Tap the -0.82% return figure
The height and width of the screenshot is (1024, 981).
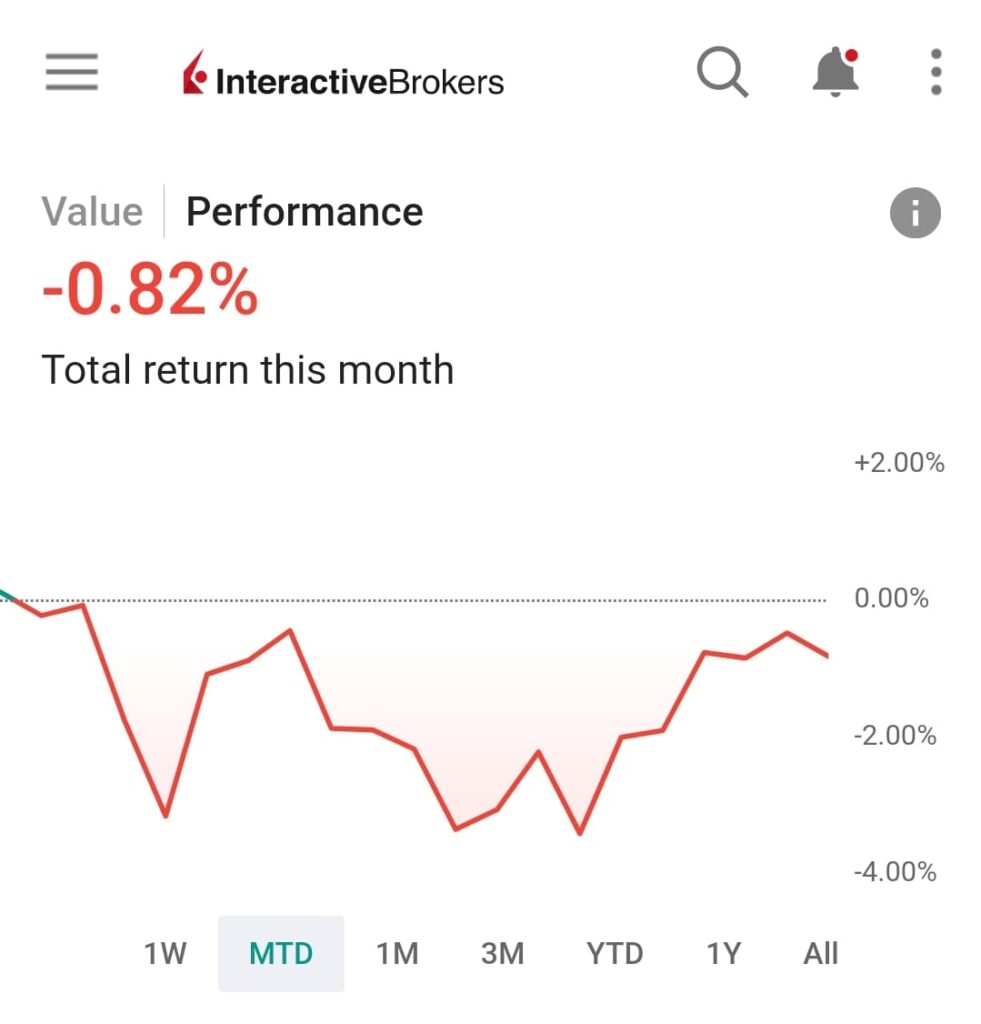tap(150, 291)
